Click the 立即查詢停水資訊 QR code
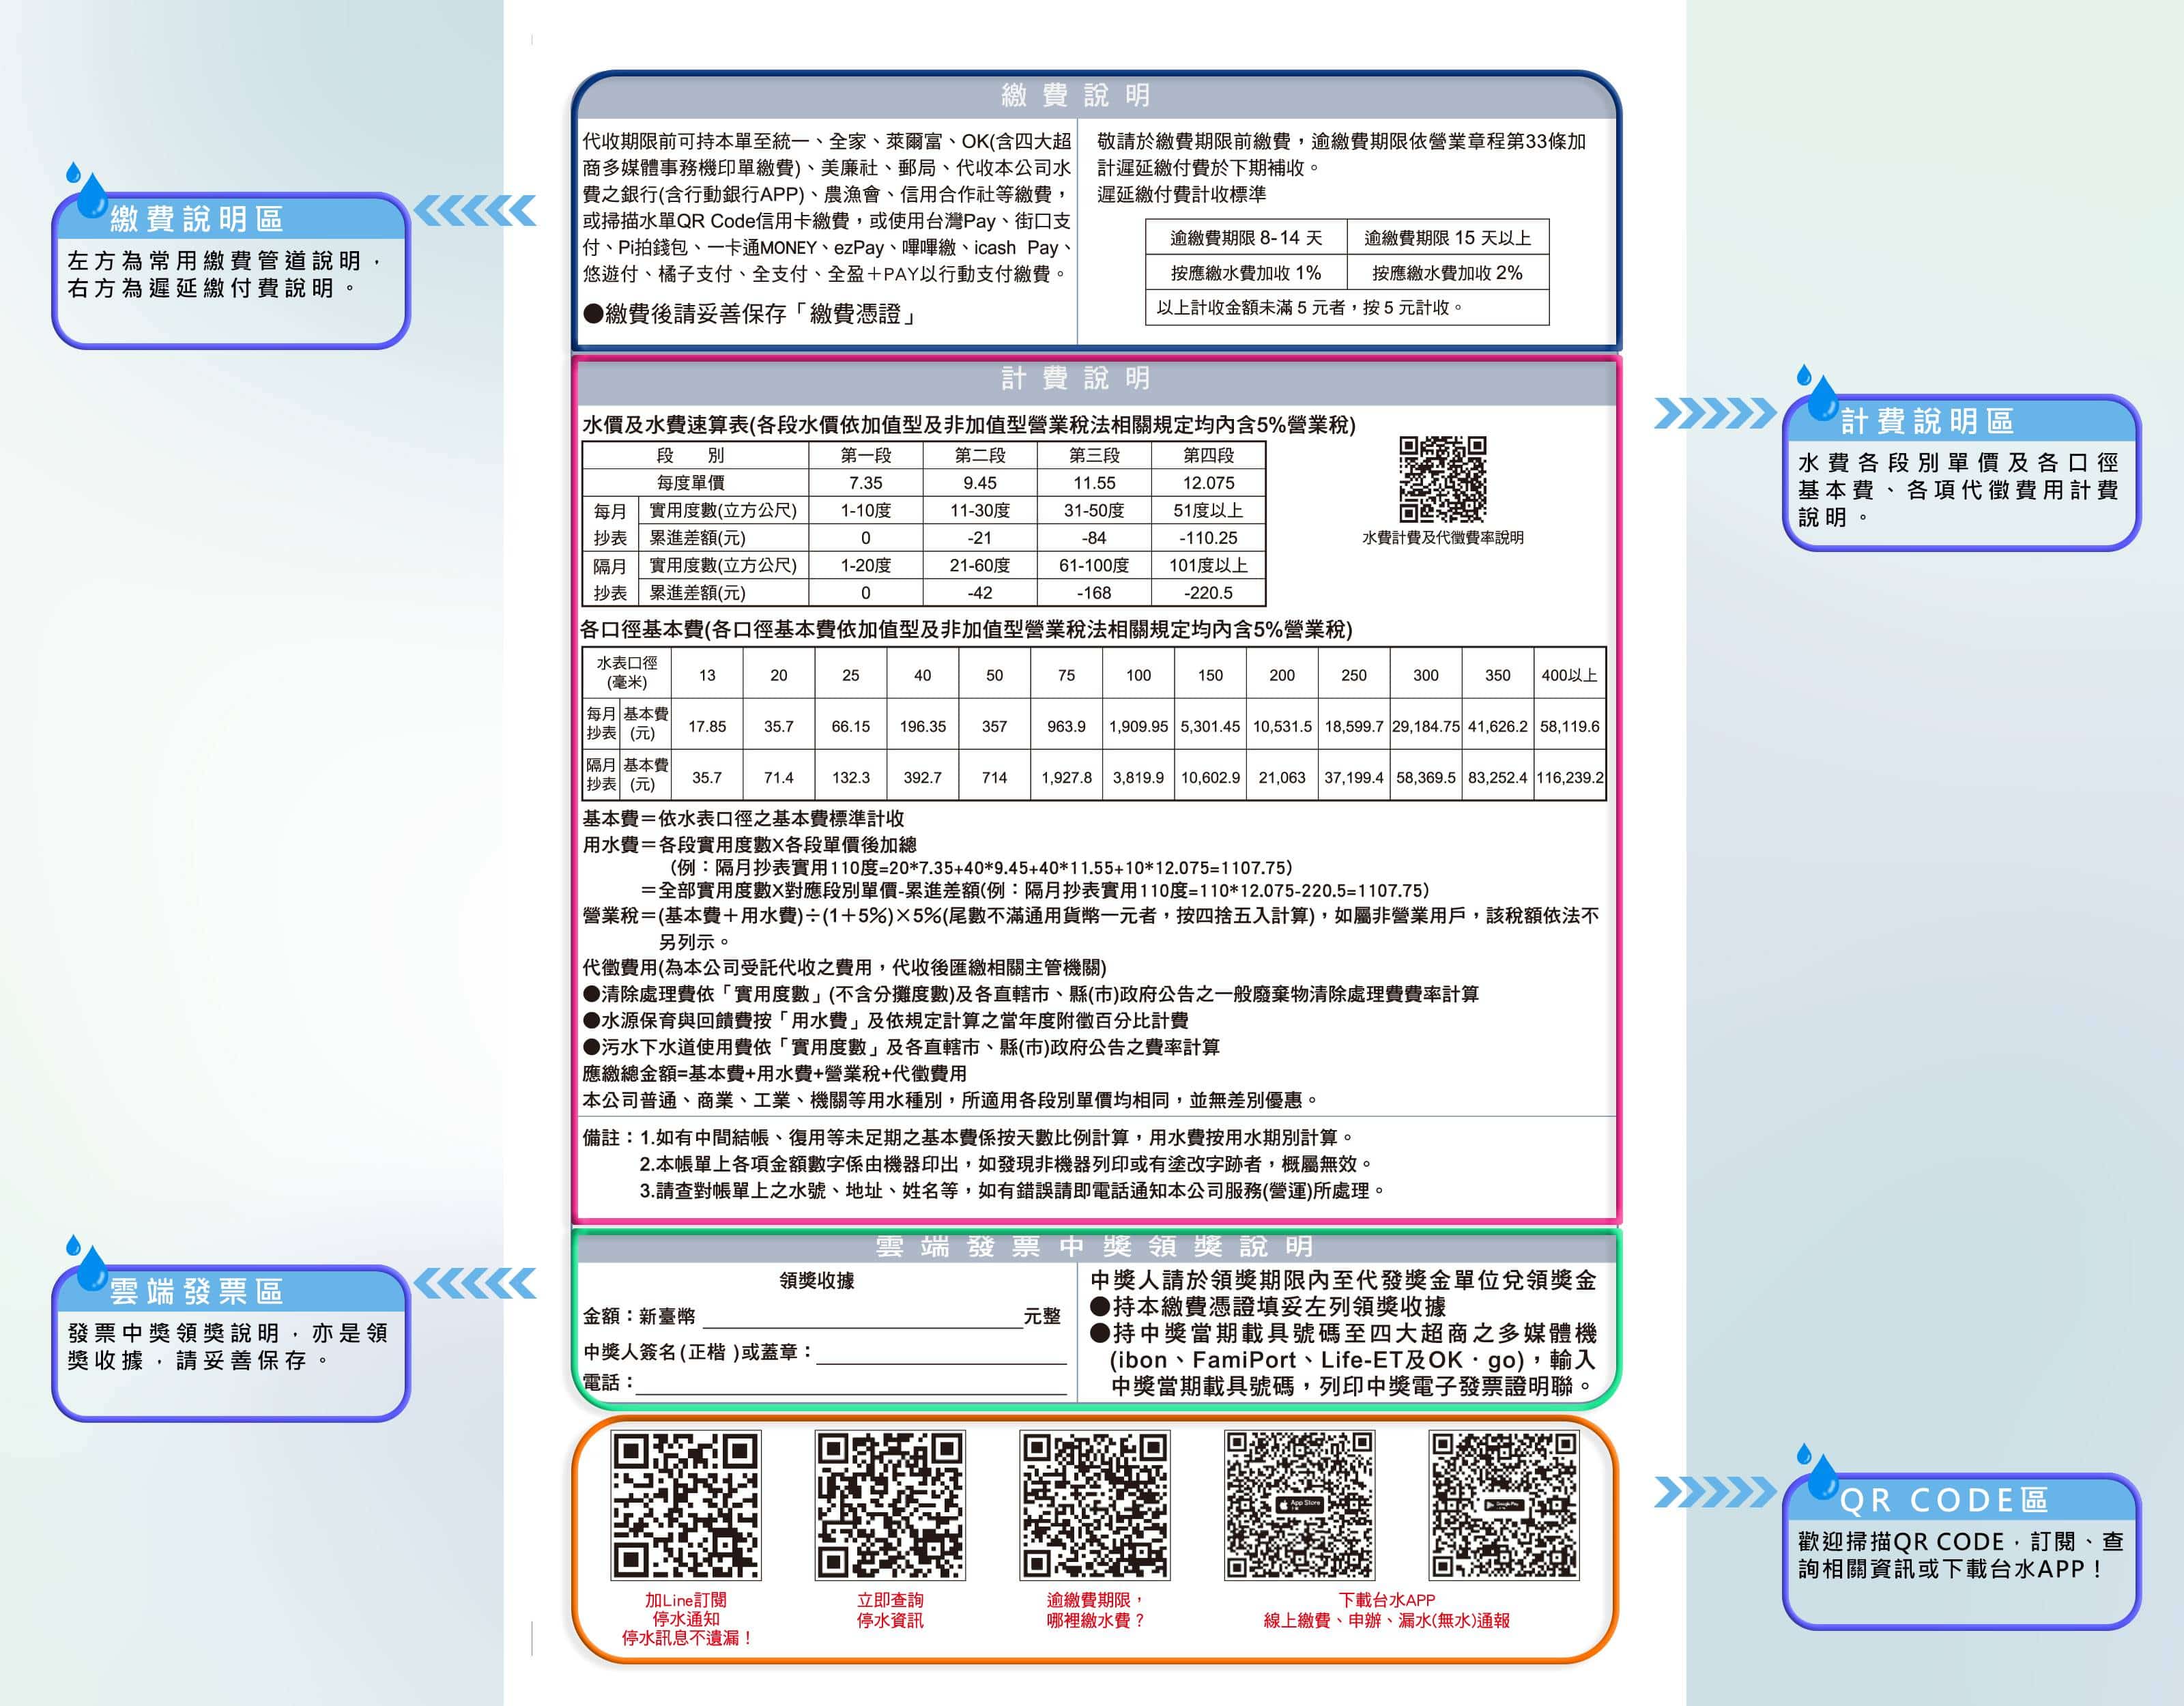The width and height of the screenshot is (2184, 1706). pyautogui.click(x=890, y=1505)
